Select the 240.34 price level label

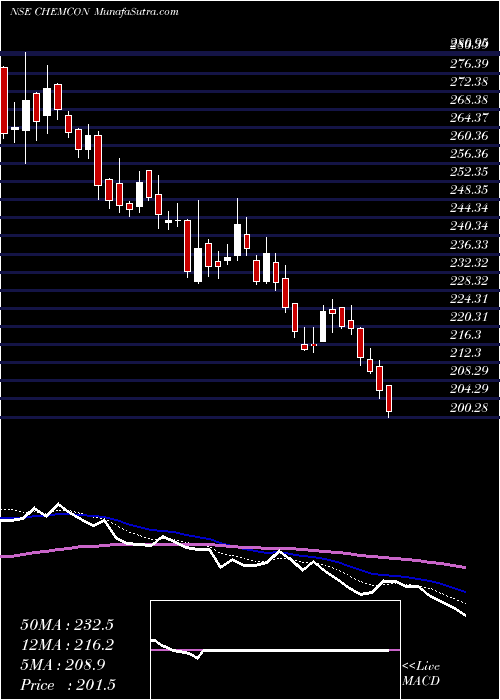[x=468, y=226]
